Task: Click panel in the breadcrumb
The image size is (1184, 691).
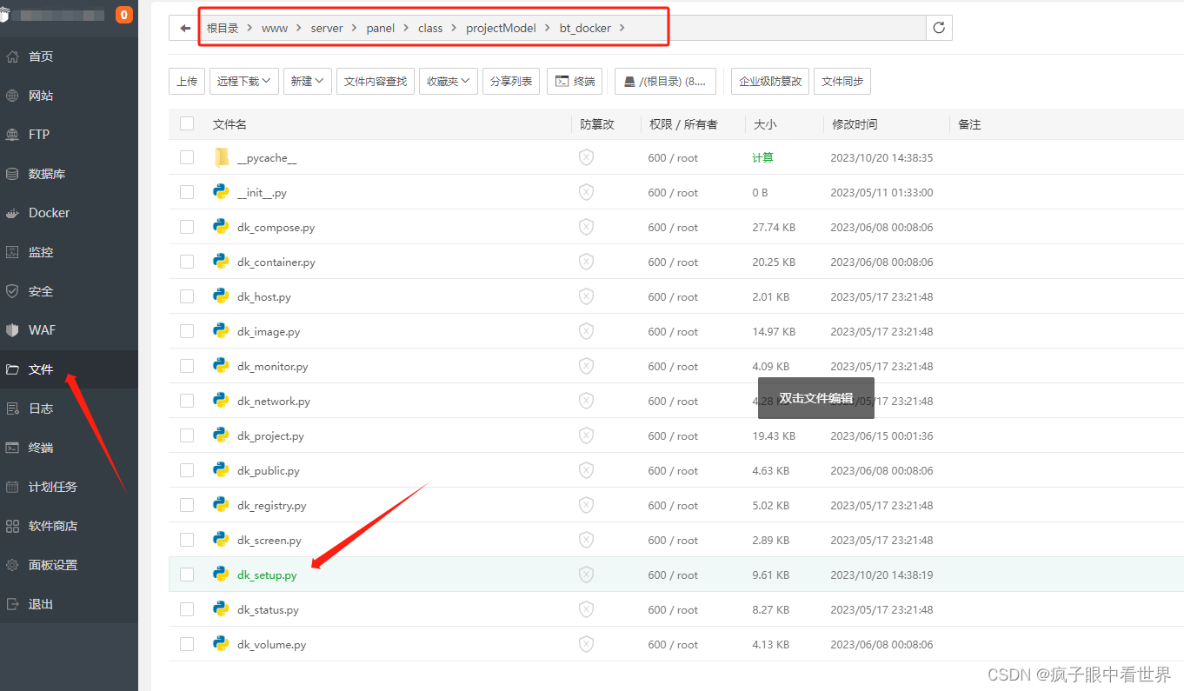Action: (381, 28)
